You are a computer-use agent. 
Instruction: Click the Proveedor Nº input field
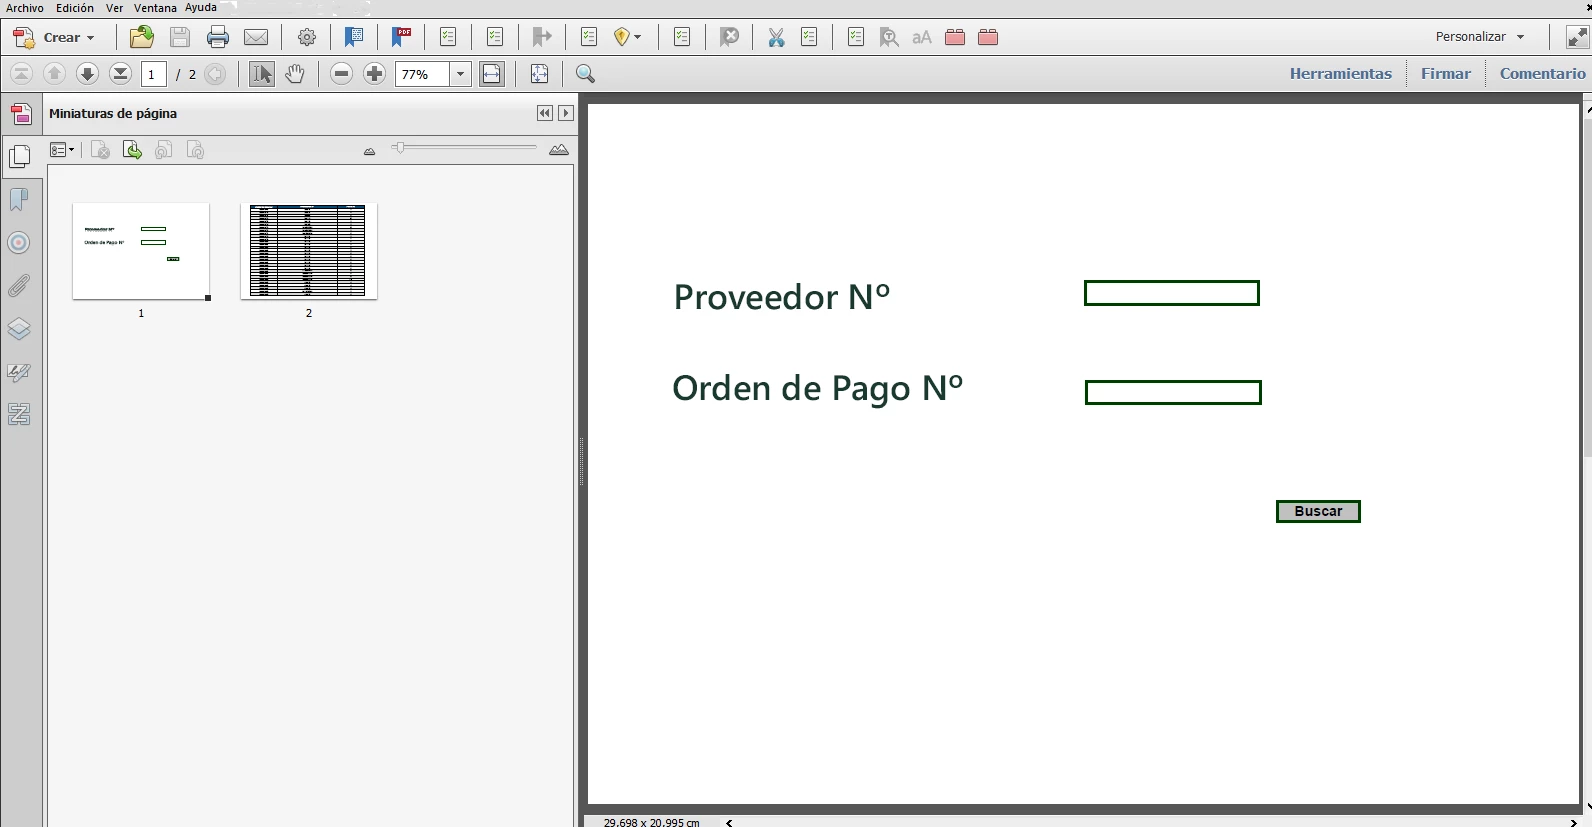click(x=1172, y=293)
